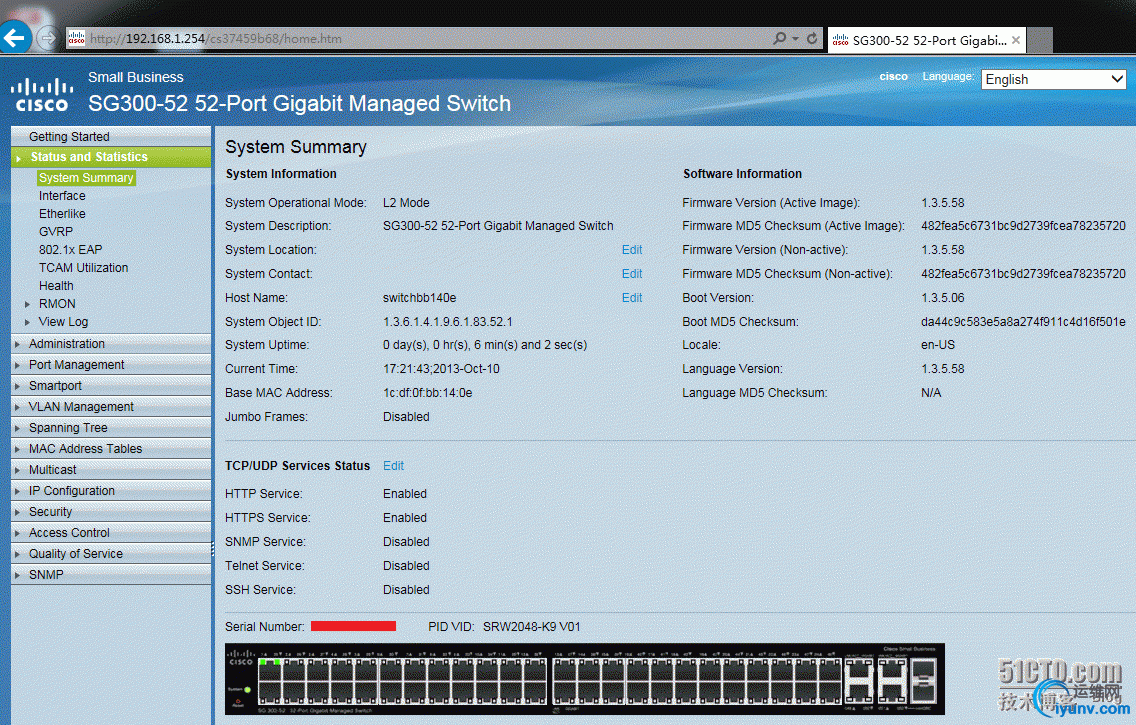Viewport: 1136px width, 725px height.
Task: Select the SG300-52 browser tab
Action: click(929, 41)
